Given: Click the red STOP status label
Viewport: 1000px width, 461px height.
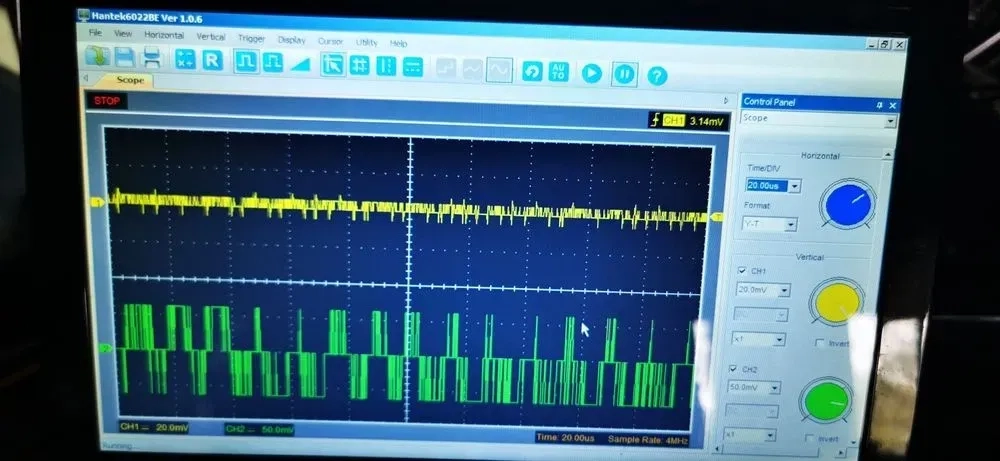Looking at the screenshot, I should coord(107,101).
